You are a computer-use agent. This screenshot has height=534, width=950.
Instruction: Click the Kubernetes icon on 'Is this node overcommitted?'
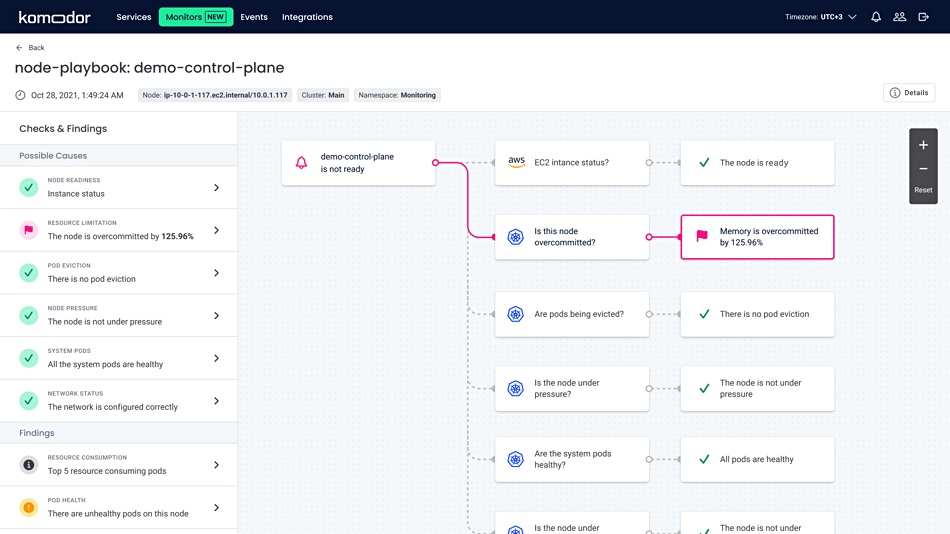[x=516, y=236]
